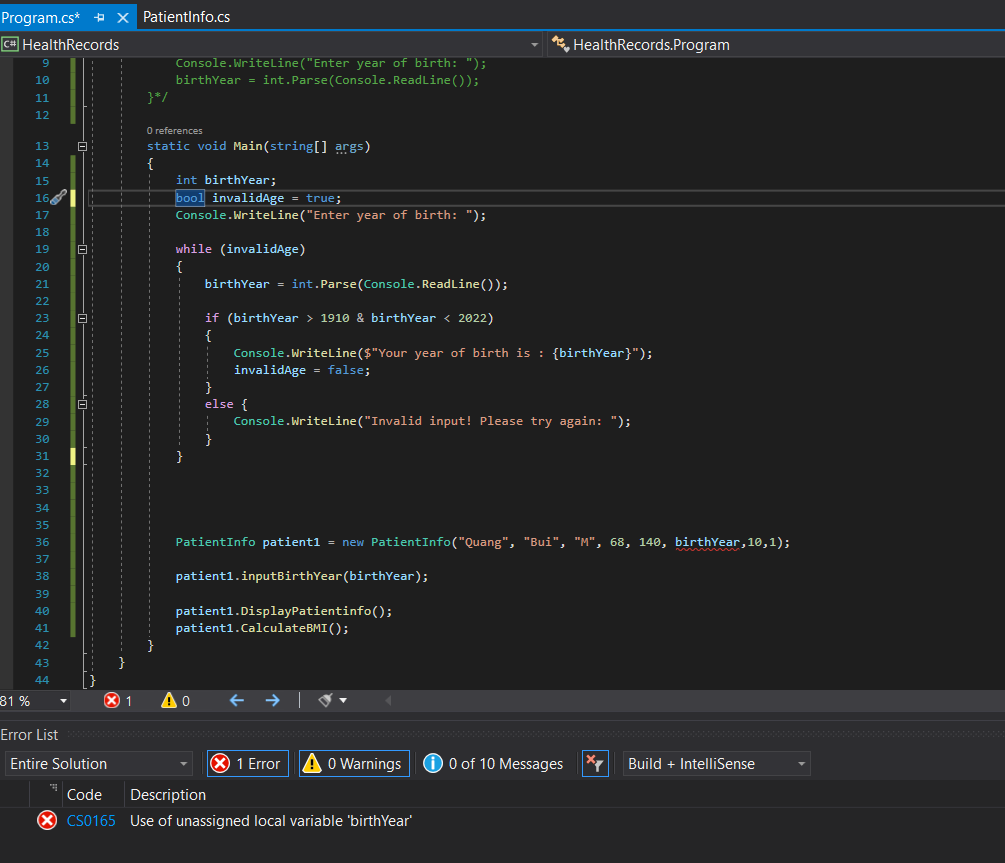
Task: Toggle the 1 Error filter
Action: 248,764
